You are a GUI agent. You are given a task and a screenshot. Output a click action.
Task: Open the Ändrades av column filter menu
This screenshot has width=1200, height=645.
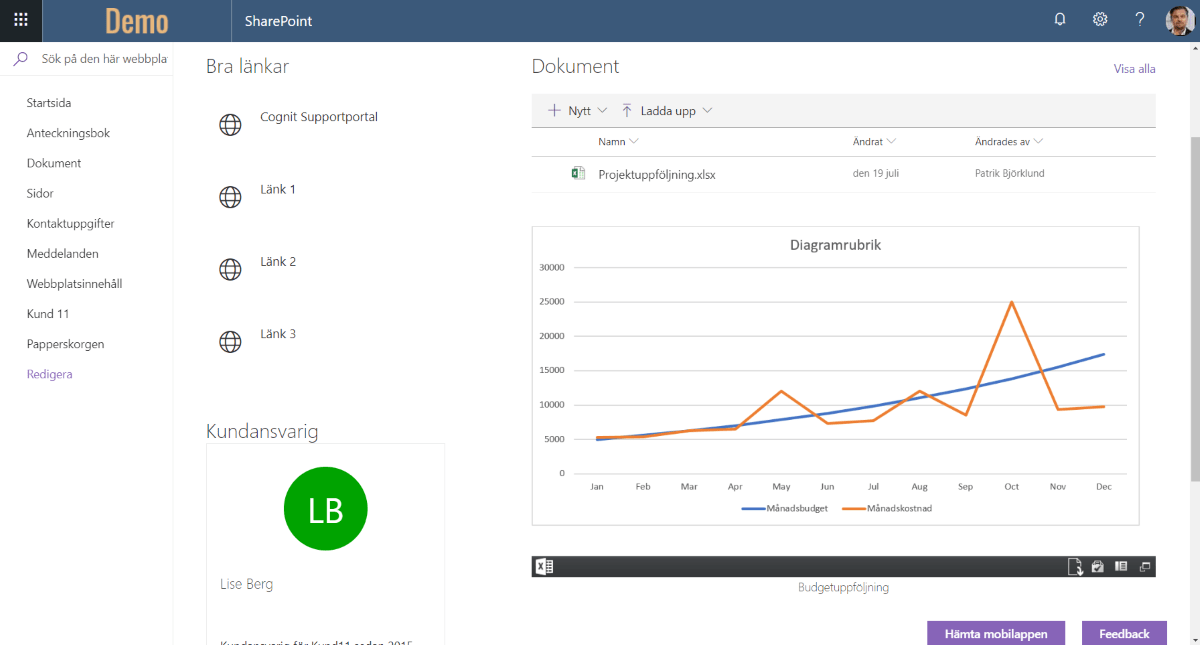pyautogui.click(x=1008, y=142)
